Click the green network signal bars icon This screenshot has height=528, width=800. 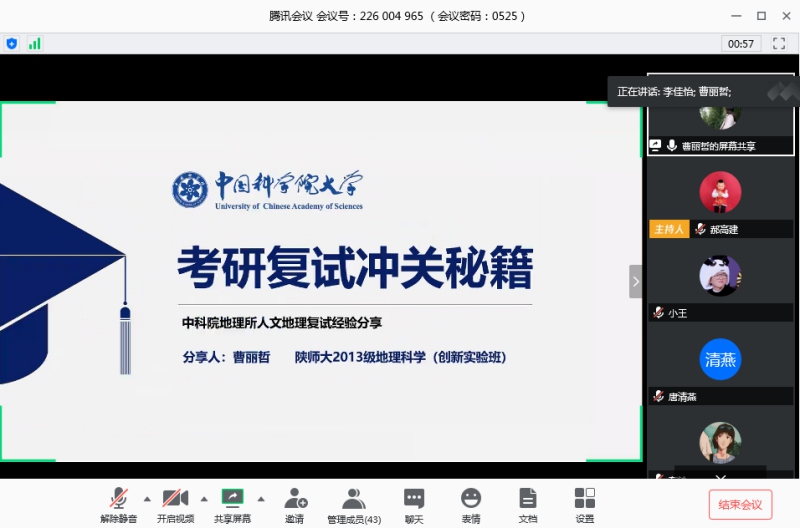click(x=35, y=43)
